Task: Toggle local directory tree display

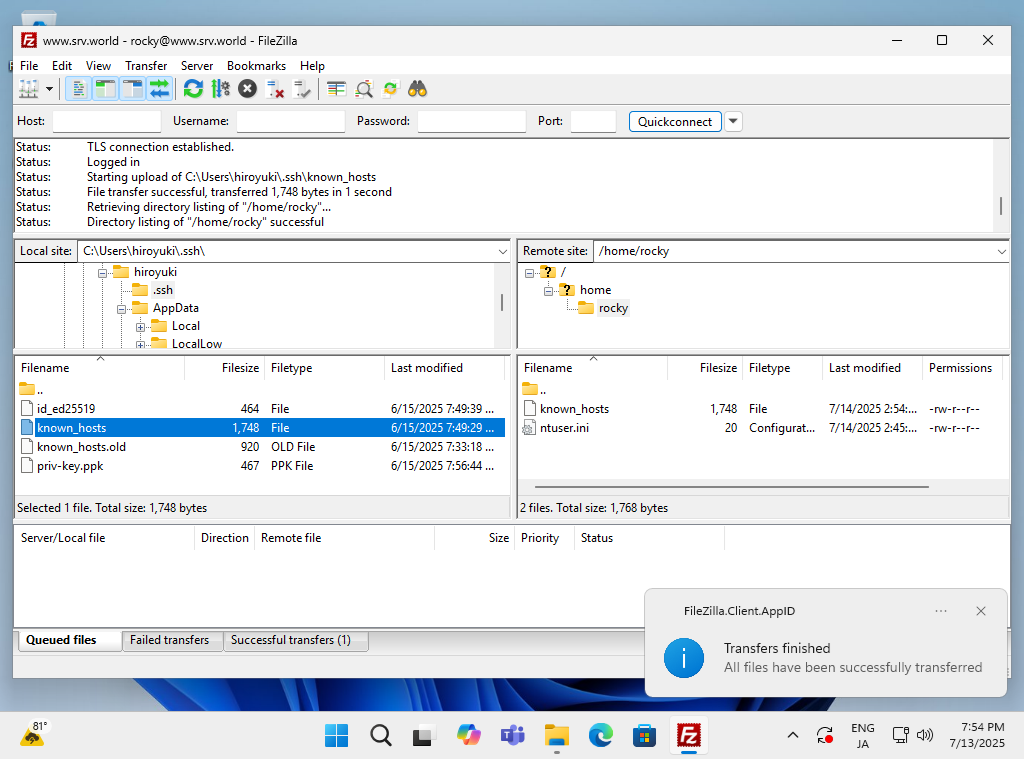Action: [x=105, y=89]
